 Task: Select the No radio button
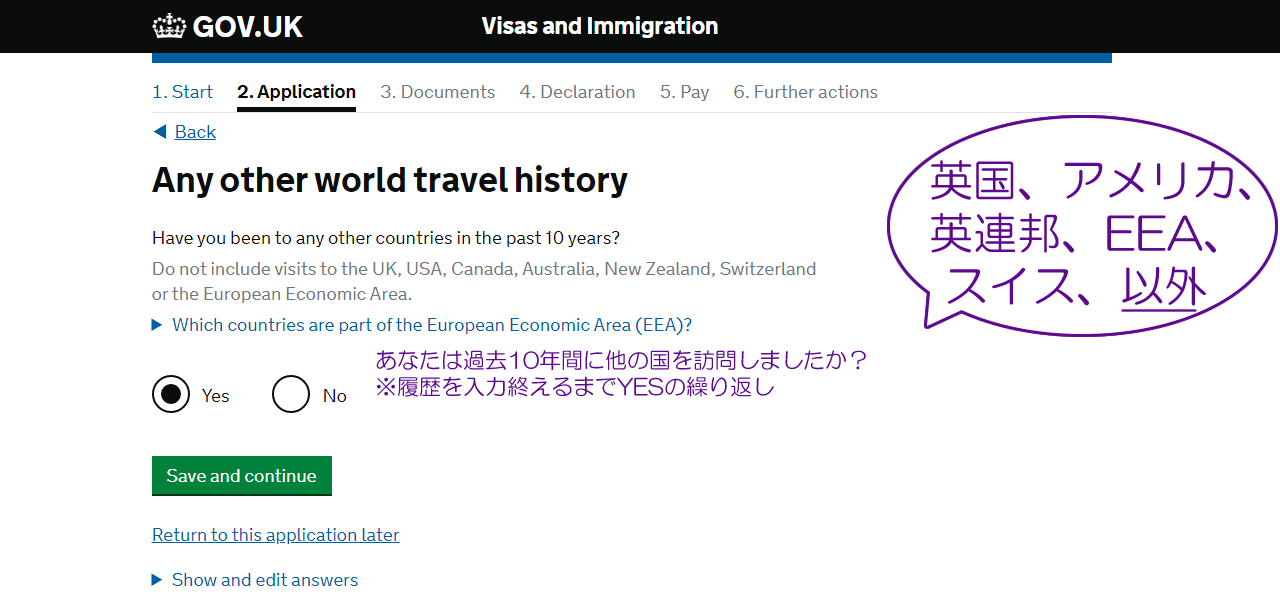click(x=291, y=394)
